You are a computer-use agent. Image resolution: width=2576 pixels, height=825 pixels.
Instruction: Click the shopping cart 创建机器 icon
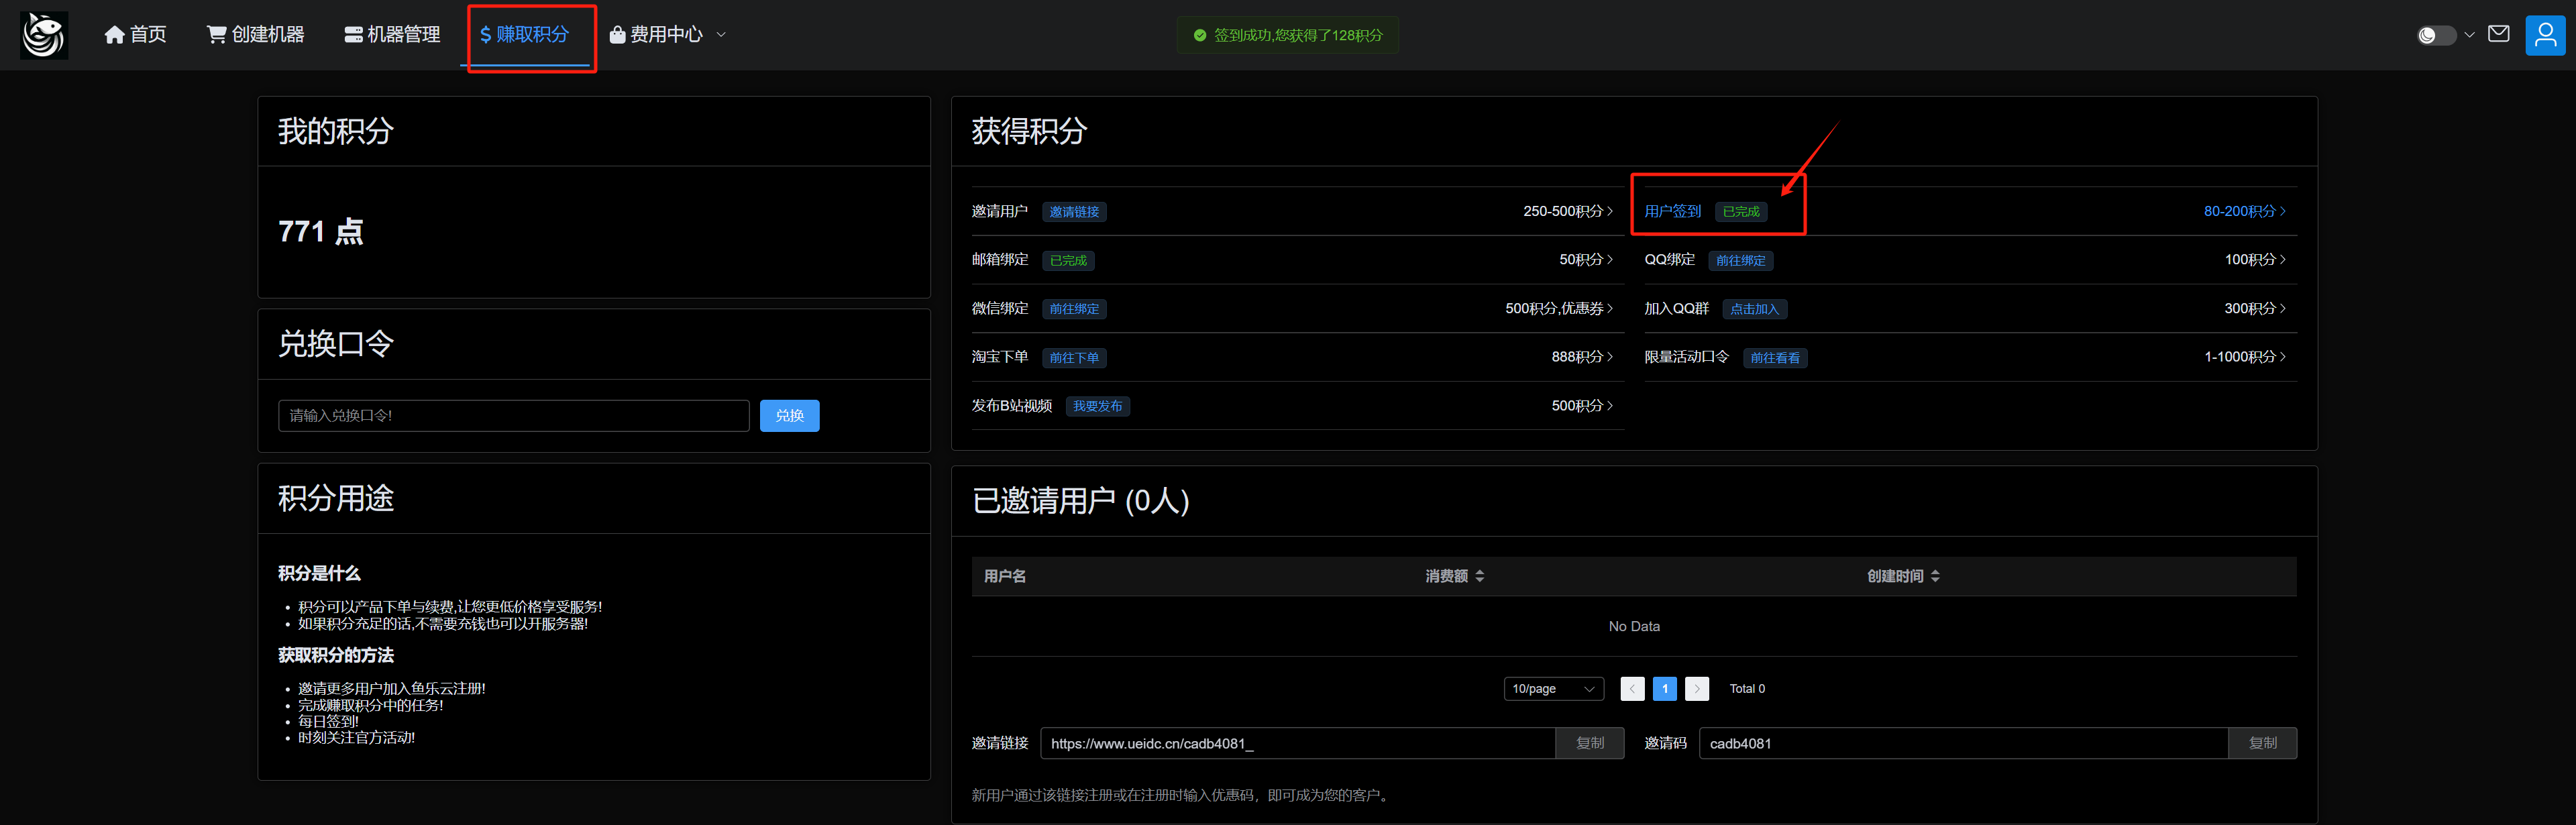216,35
